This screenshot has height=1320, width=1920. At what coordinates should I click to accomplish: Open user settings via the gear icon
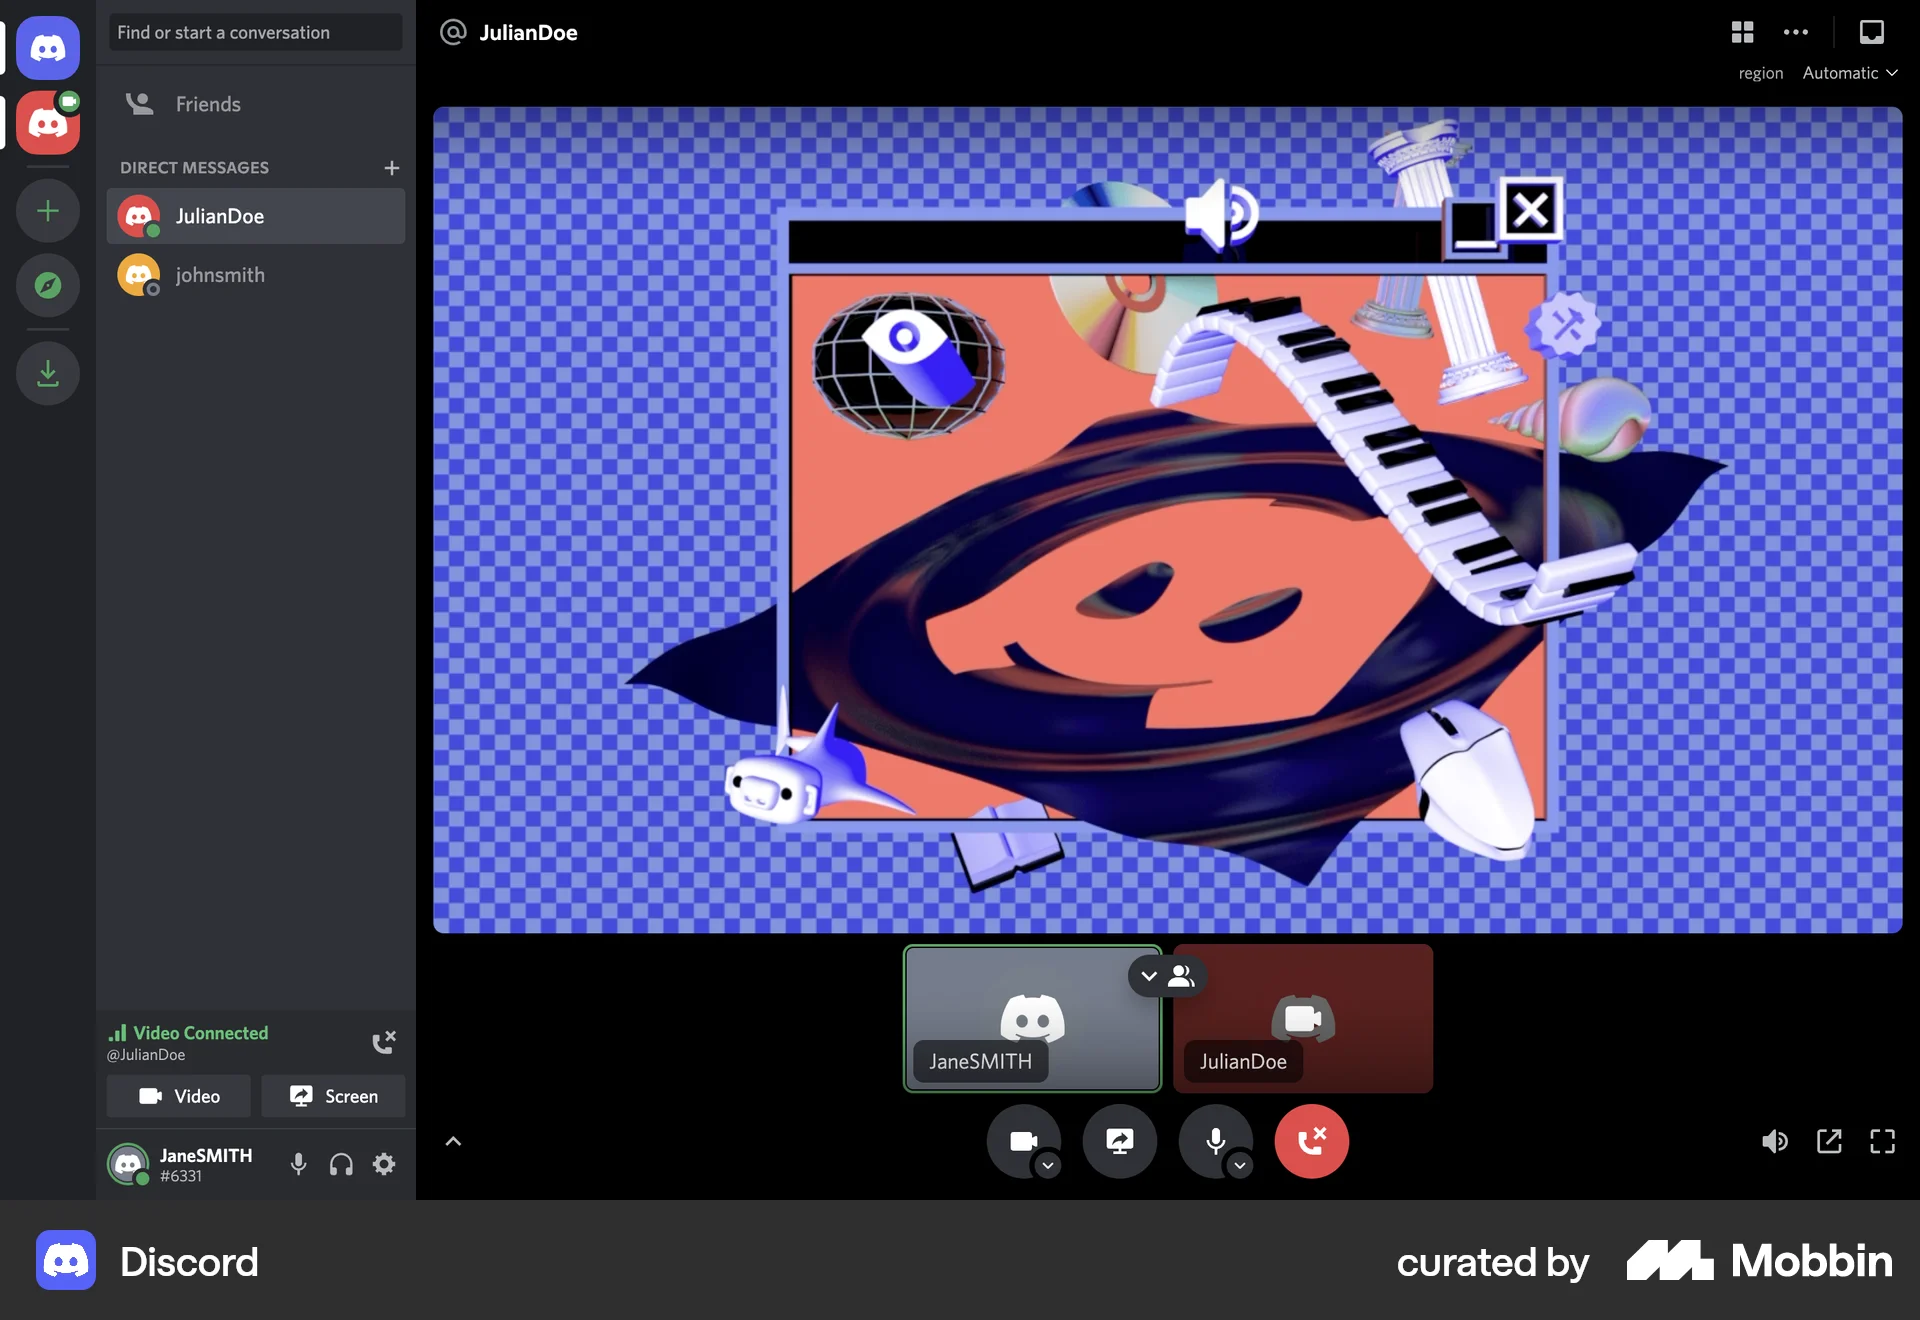[383, 1164]
